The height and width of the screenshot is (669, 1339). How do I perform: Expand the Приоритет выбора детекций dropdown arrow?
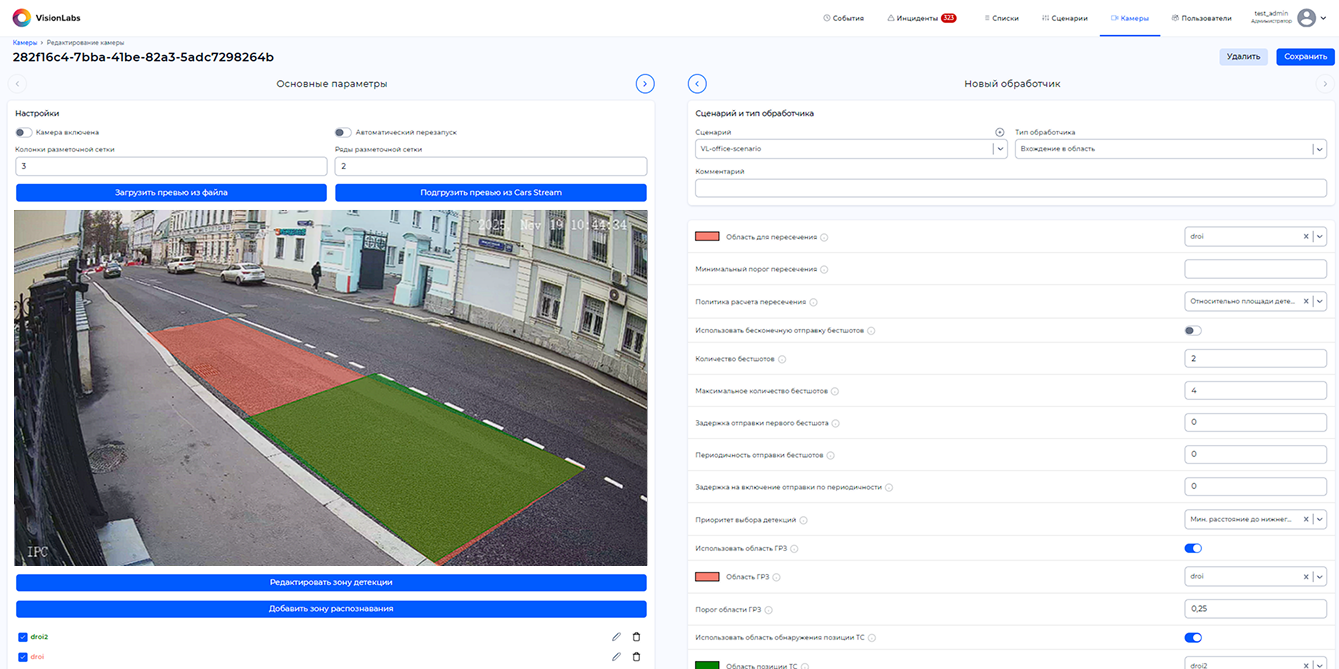pos(1320,519)
